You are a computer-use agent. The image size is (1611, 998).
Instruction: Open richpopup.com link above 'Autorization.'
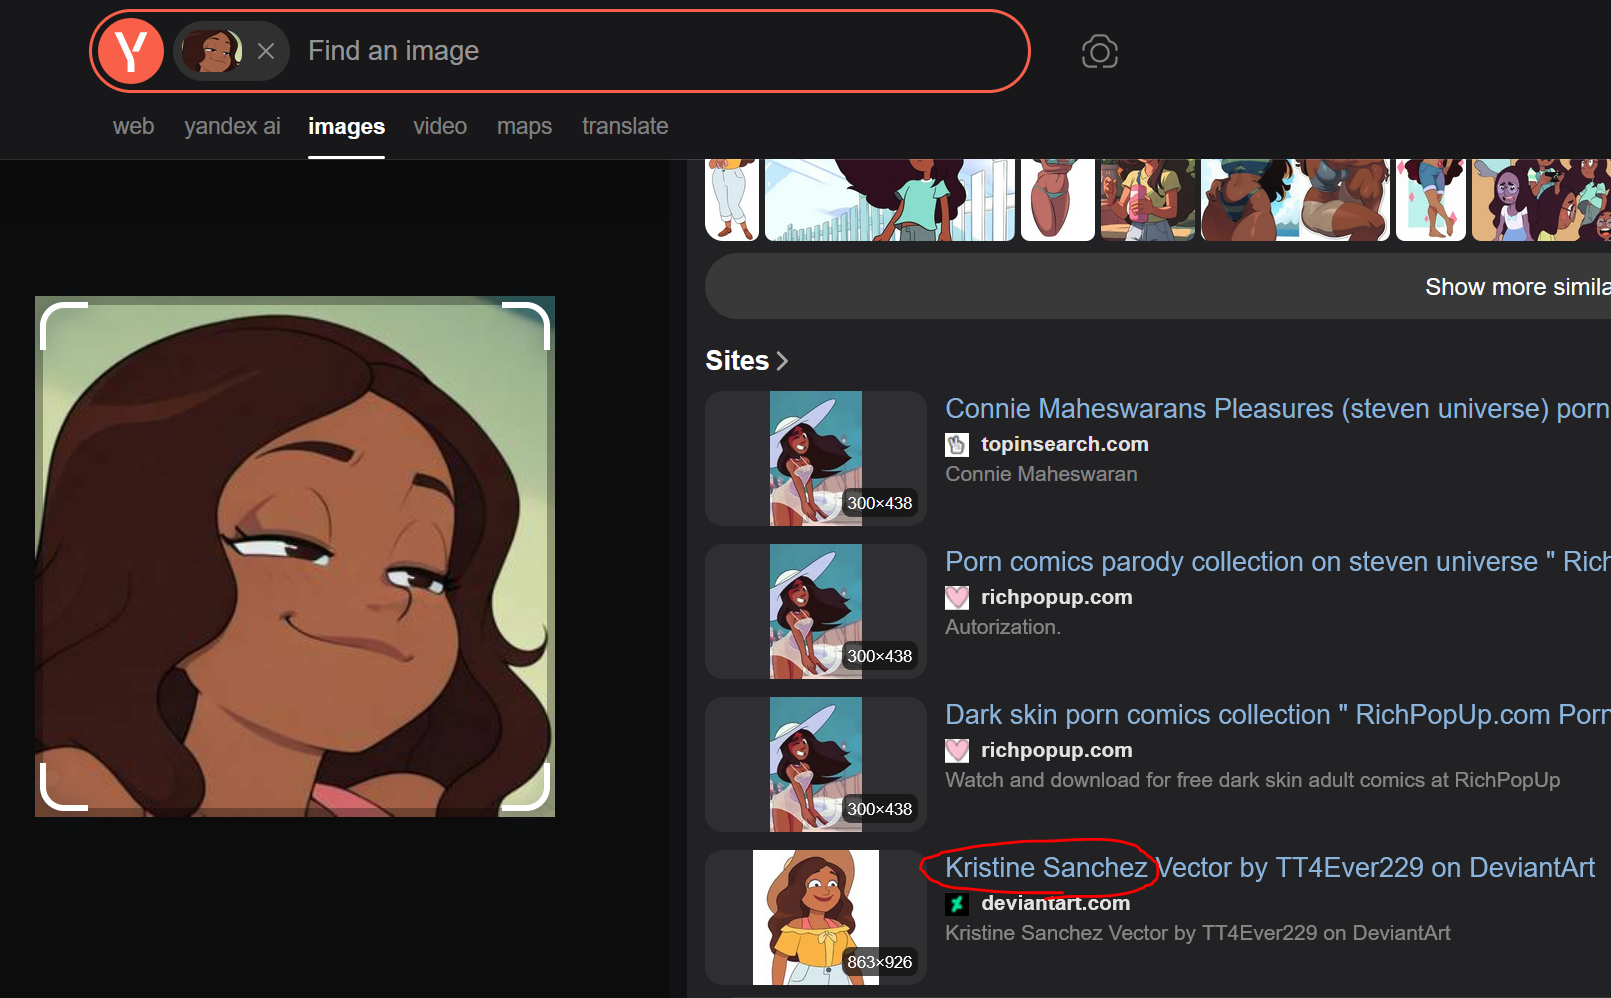(1056, 597)
